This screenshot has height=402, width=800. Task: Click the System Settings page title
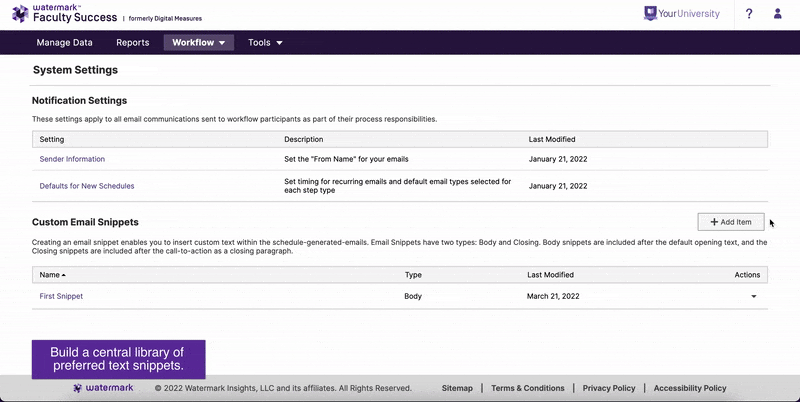[75, 70]
